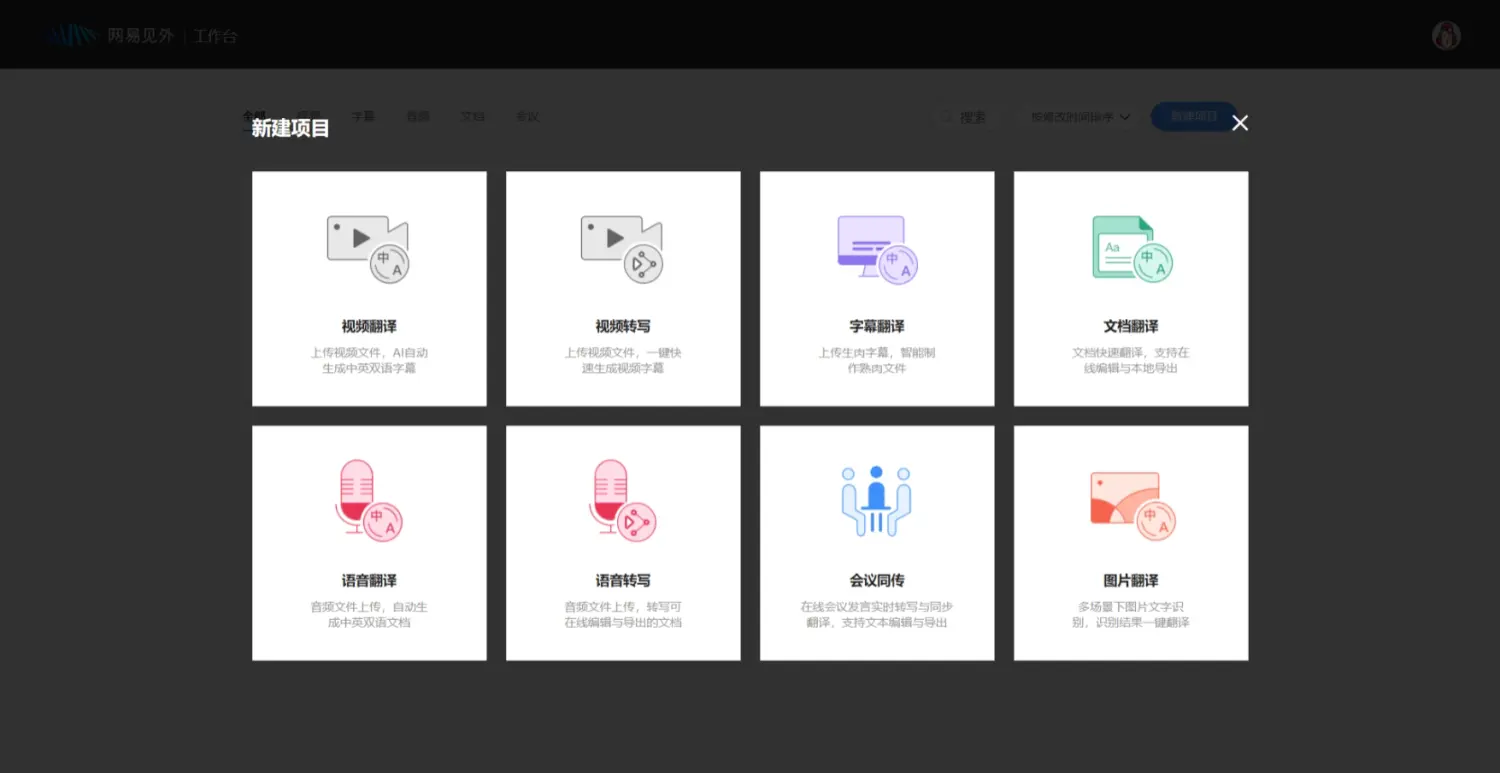Select the 视频转写 video transcription icon

pyautogui.click(x=622, y=250)
